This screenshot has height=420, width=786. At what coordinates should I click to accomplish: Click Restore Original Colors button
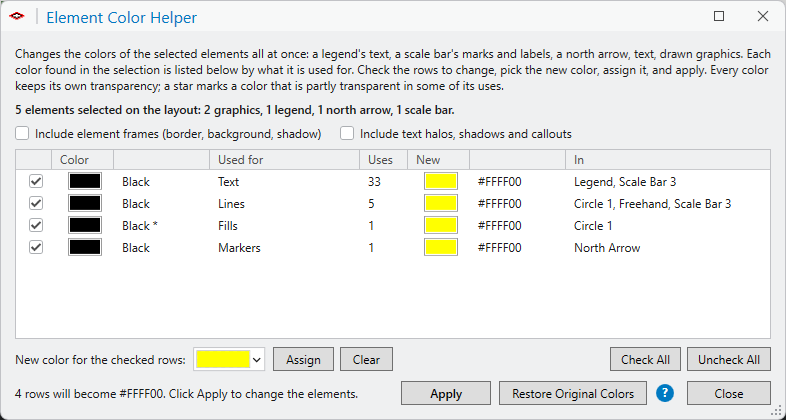(x=573, y=393)
